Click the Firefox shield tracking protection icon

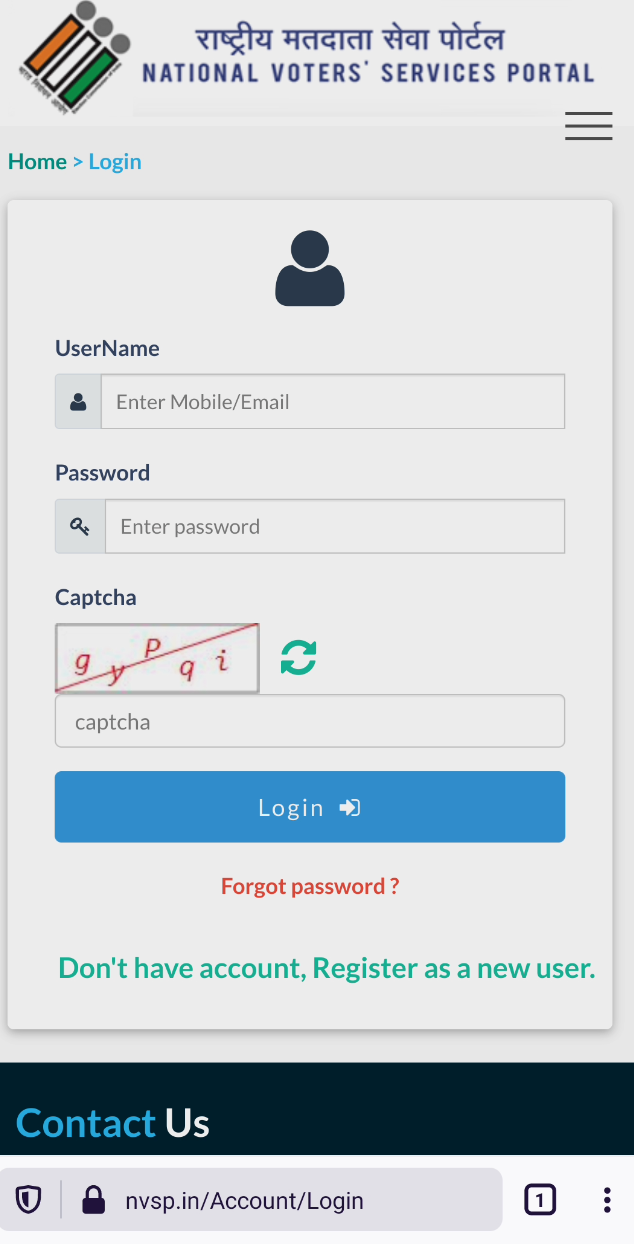[28, 1199]
